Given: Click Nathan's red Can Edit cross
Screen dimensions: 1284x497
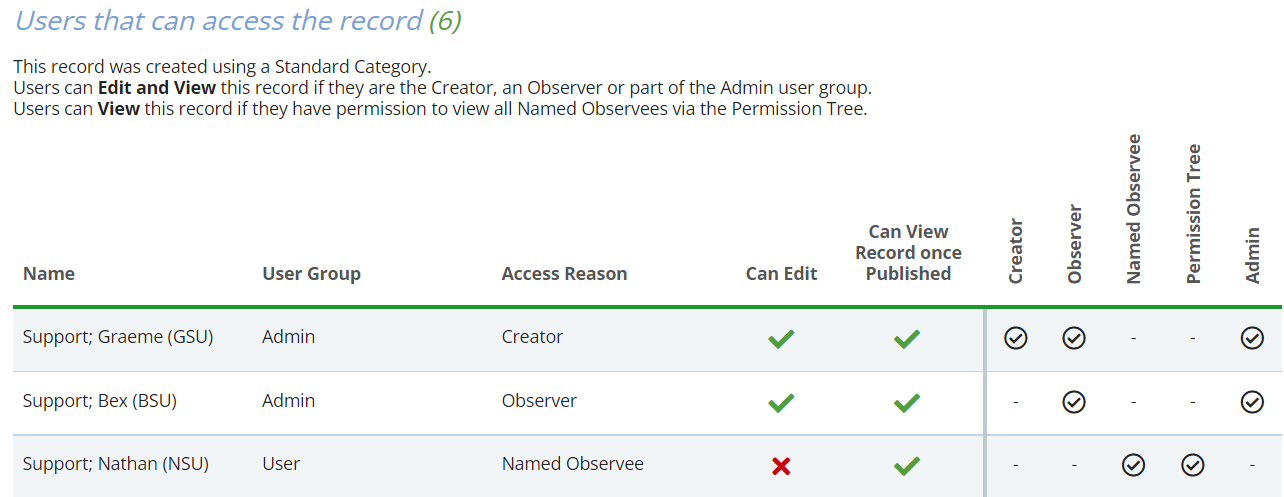Looking at the screenshot, I should [781, 465].
